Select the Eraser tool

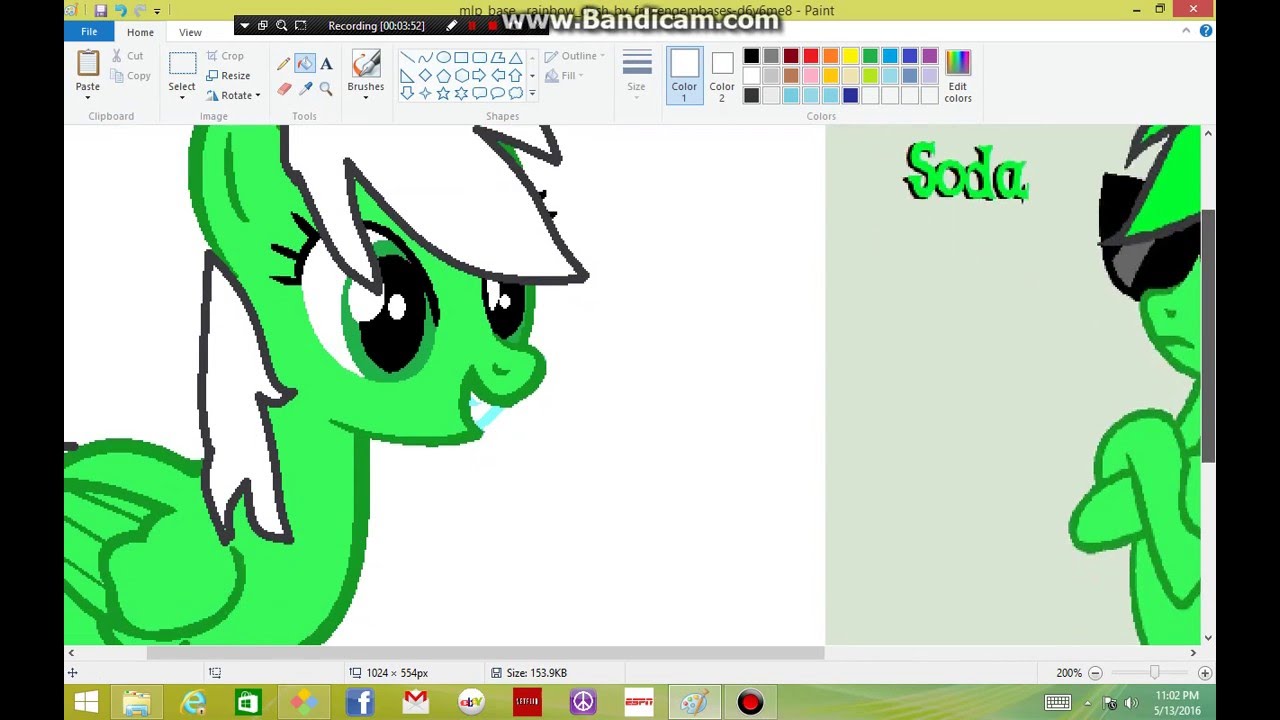[x=284, y=89]
